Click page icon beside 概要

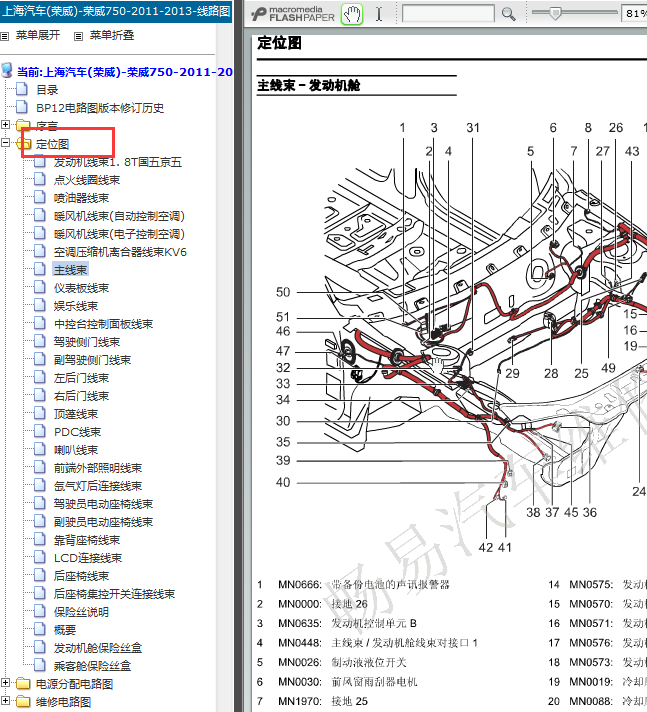coord(40,629)
